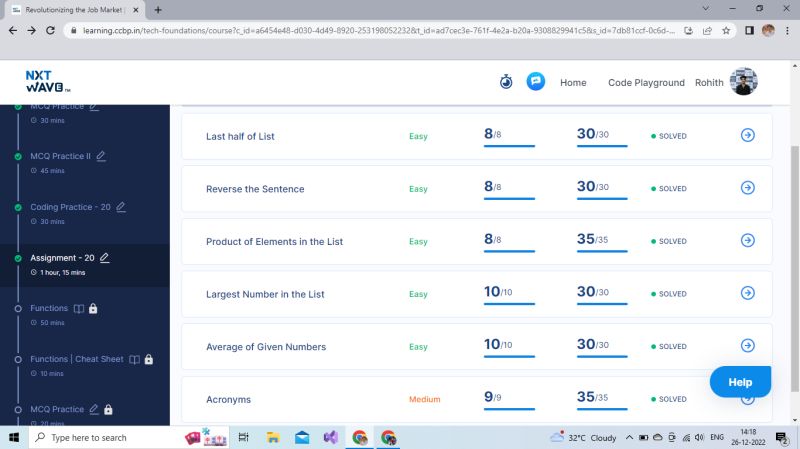This screenshot has height=449, width=800.
Task: Open arrow for Average of Given Numbers
Action: pyautogui.click(x=747, y=346)
